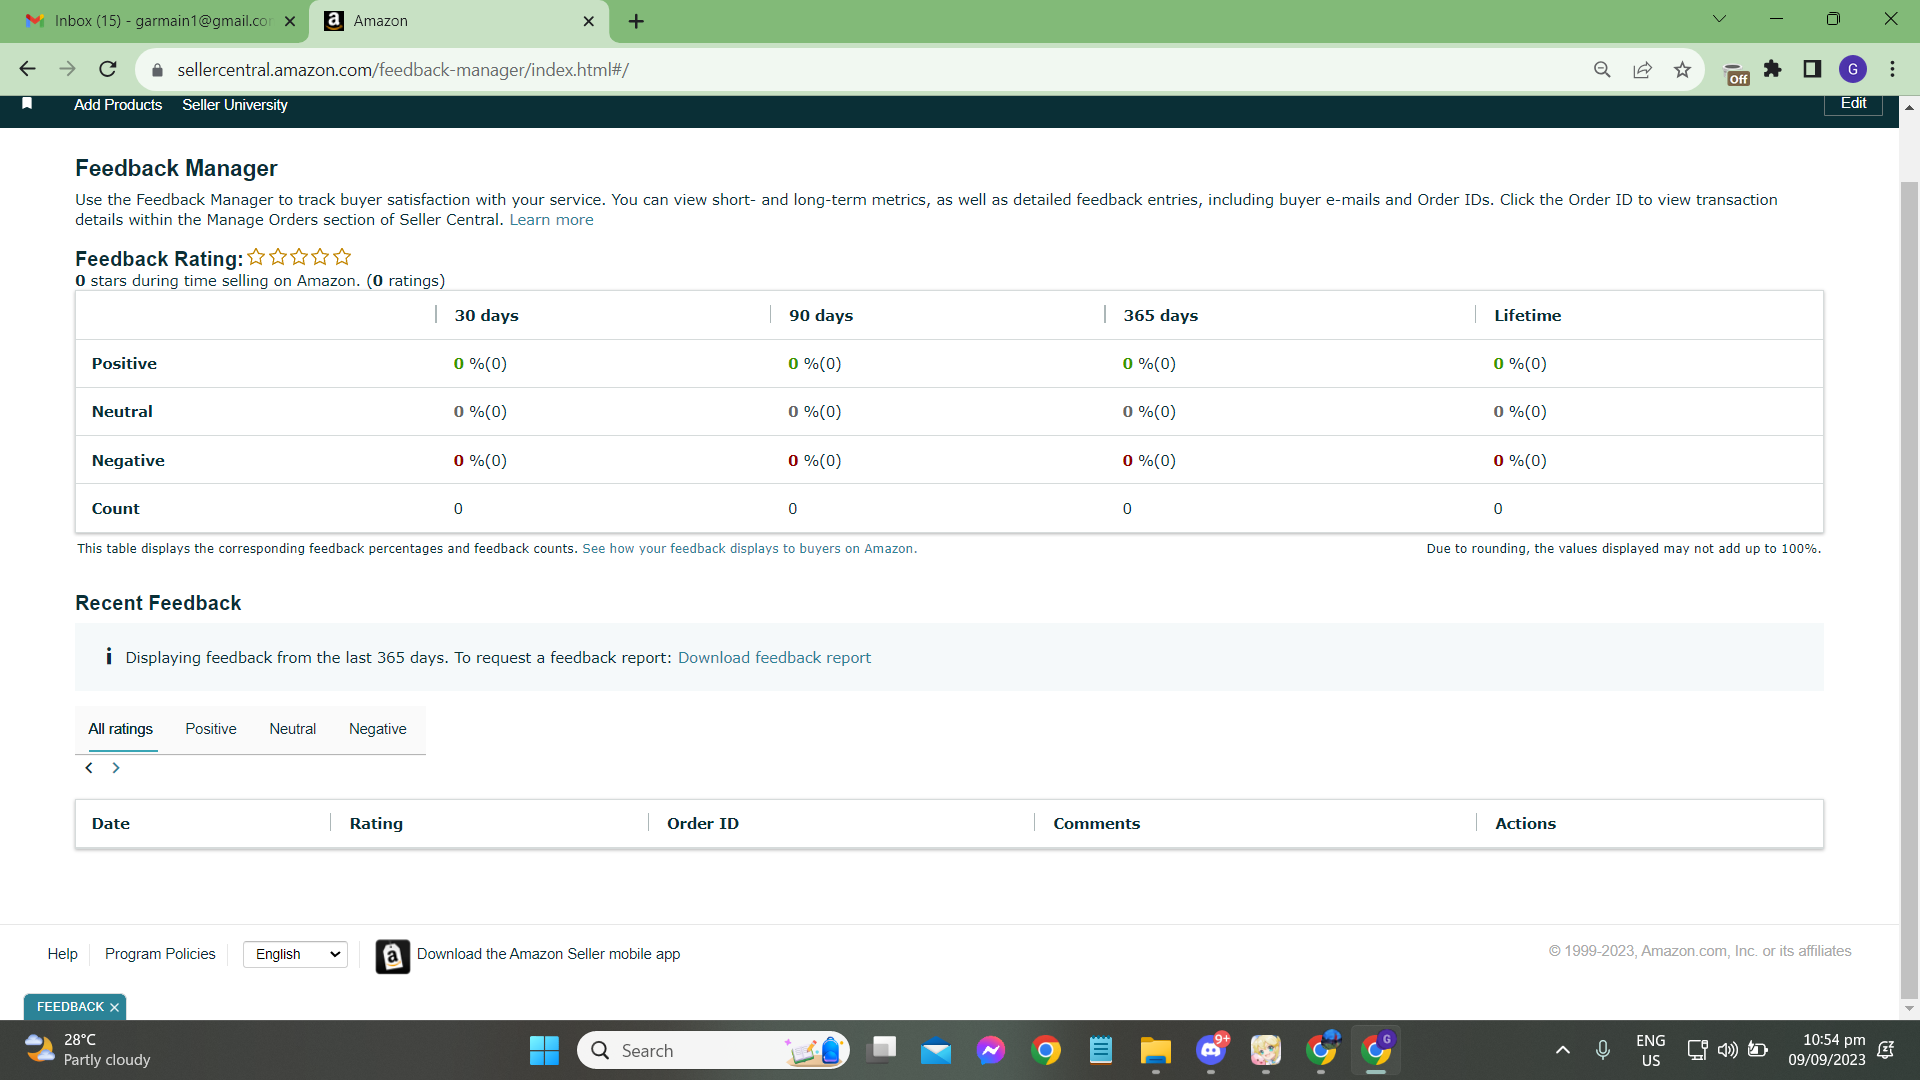Click the browser back arrow
Viewport: 1920px width, 1080px height.
pos(27,69)
